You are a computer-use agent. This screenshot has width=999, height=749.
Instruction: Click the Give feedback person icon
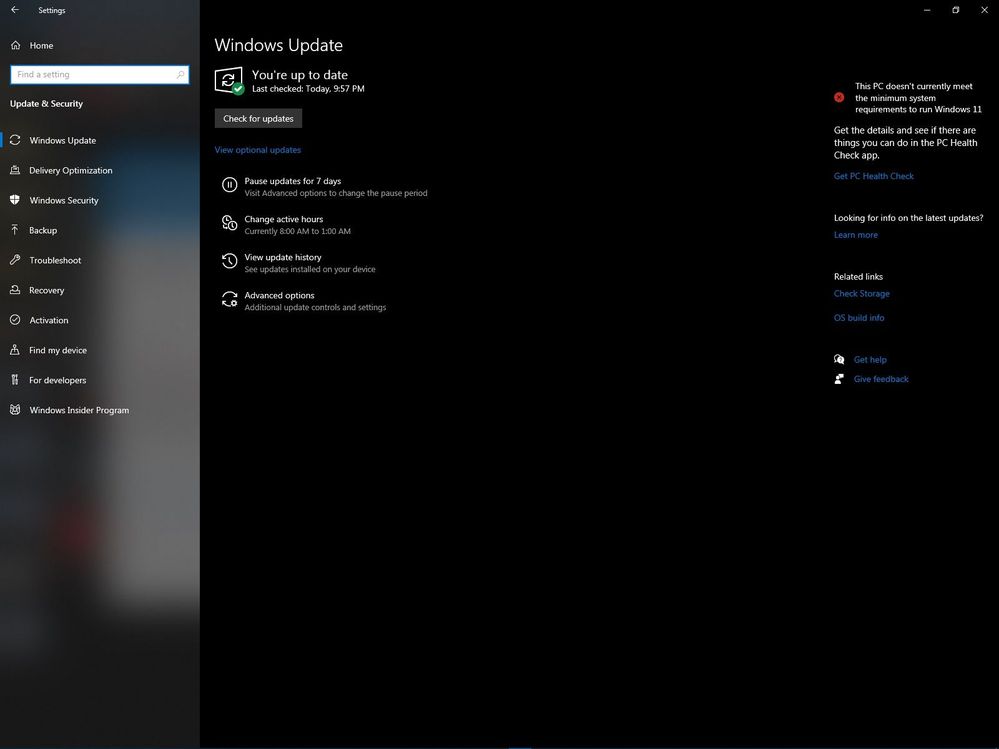[839, 379]
